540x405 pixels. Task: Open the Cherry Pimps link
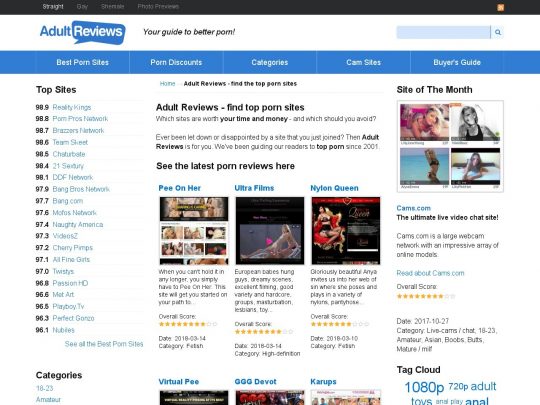pos(73,248)
